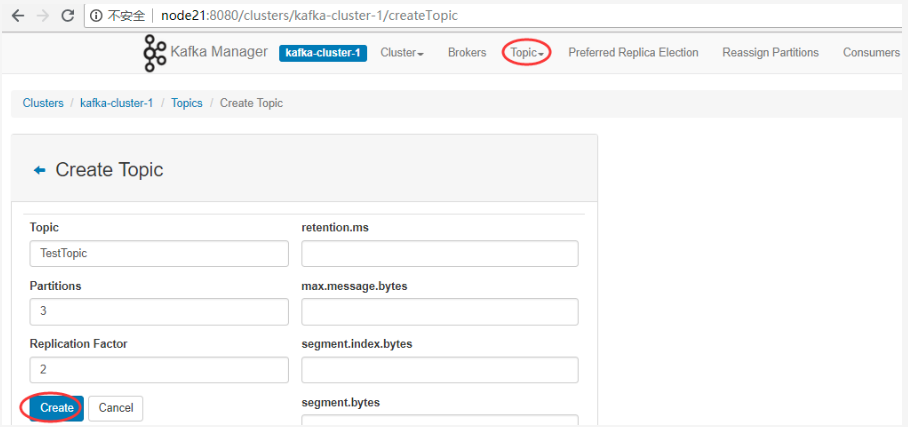Focus the Topic name input field
Image resolution: width=908 pixels, height=427 pixels.
click(x=159, y=254)
